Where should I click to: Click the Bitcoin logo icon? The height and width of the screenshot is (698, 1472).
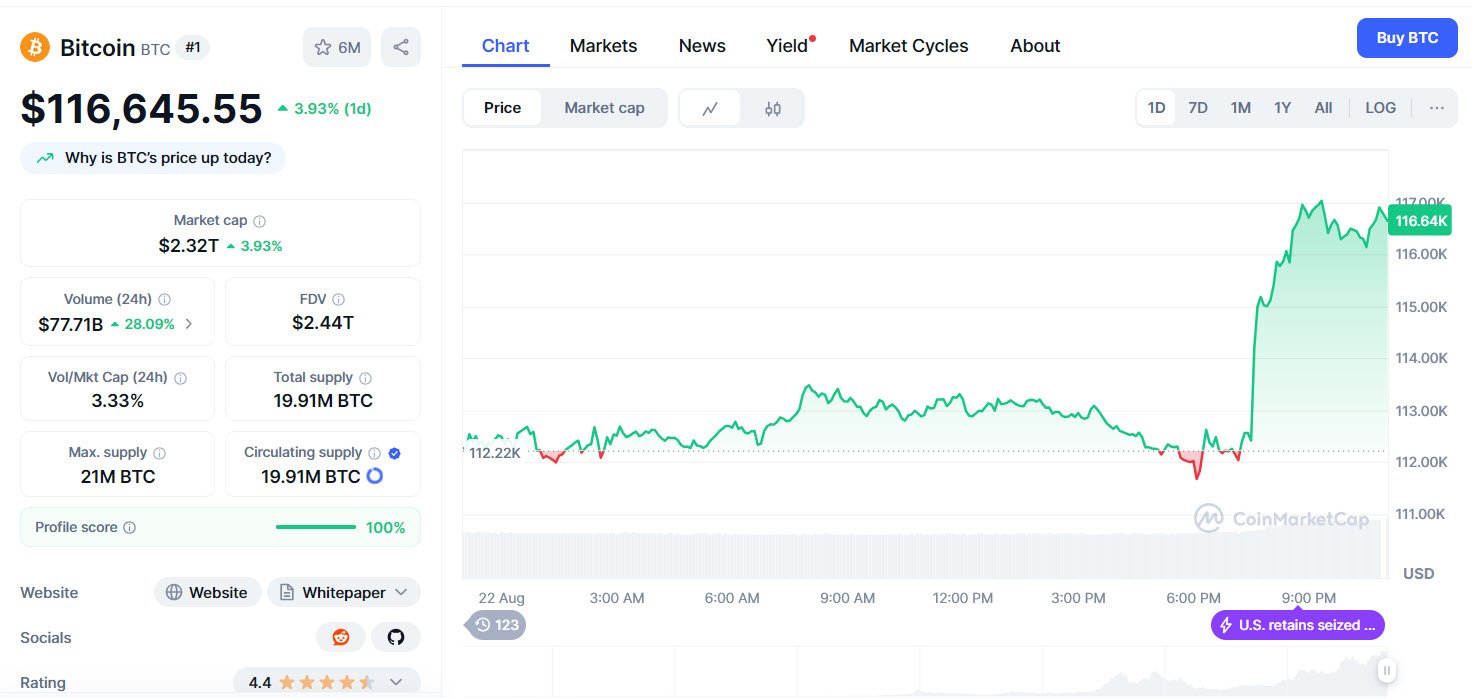[35, 47]
